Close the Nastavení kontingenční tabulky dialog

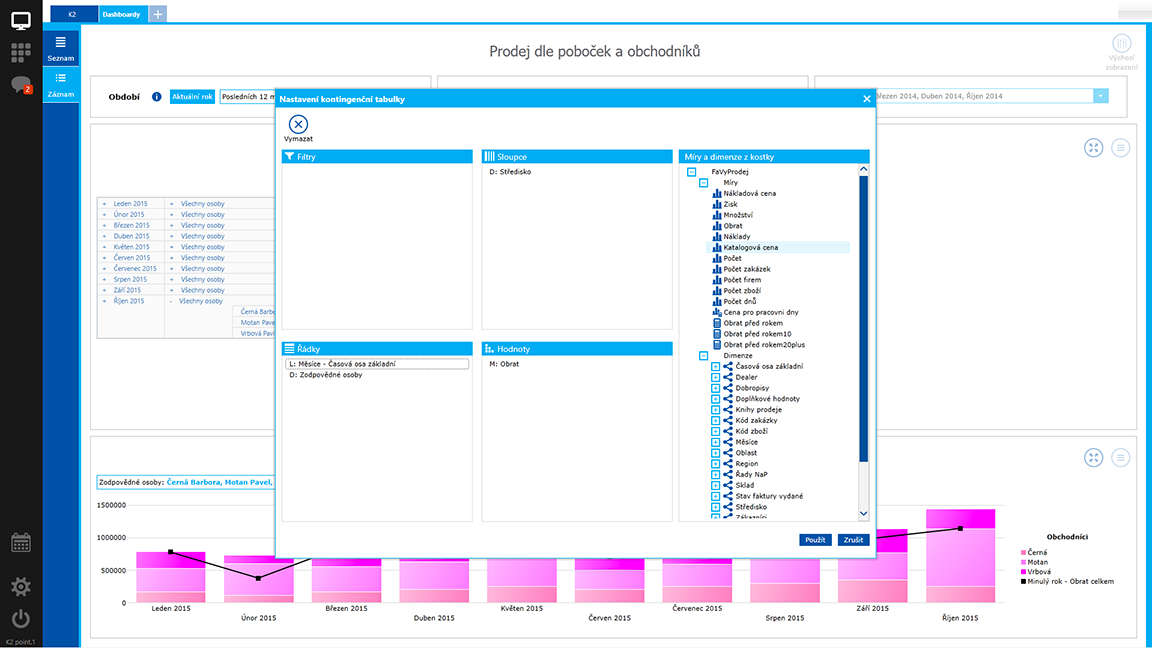pos(866,98)
